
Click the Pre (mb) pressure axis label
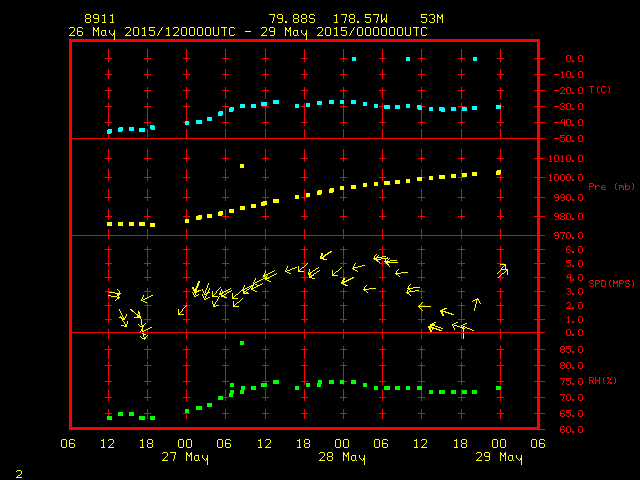[x=611, y=187]
